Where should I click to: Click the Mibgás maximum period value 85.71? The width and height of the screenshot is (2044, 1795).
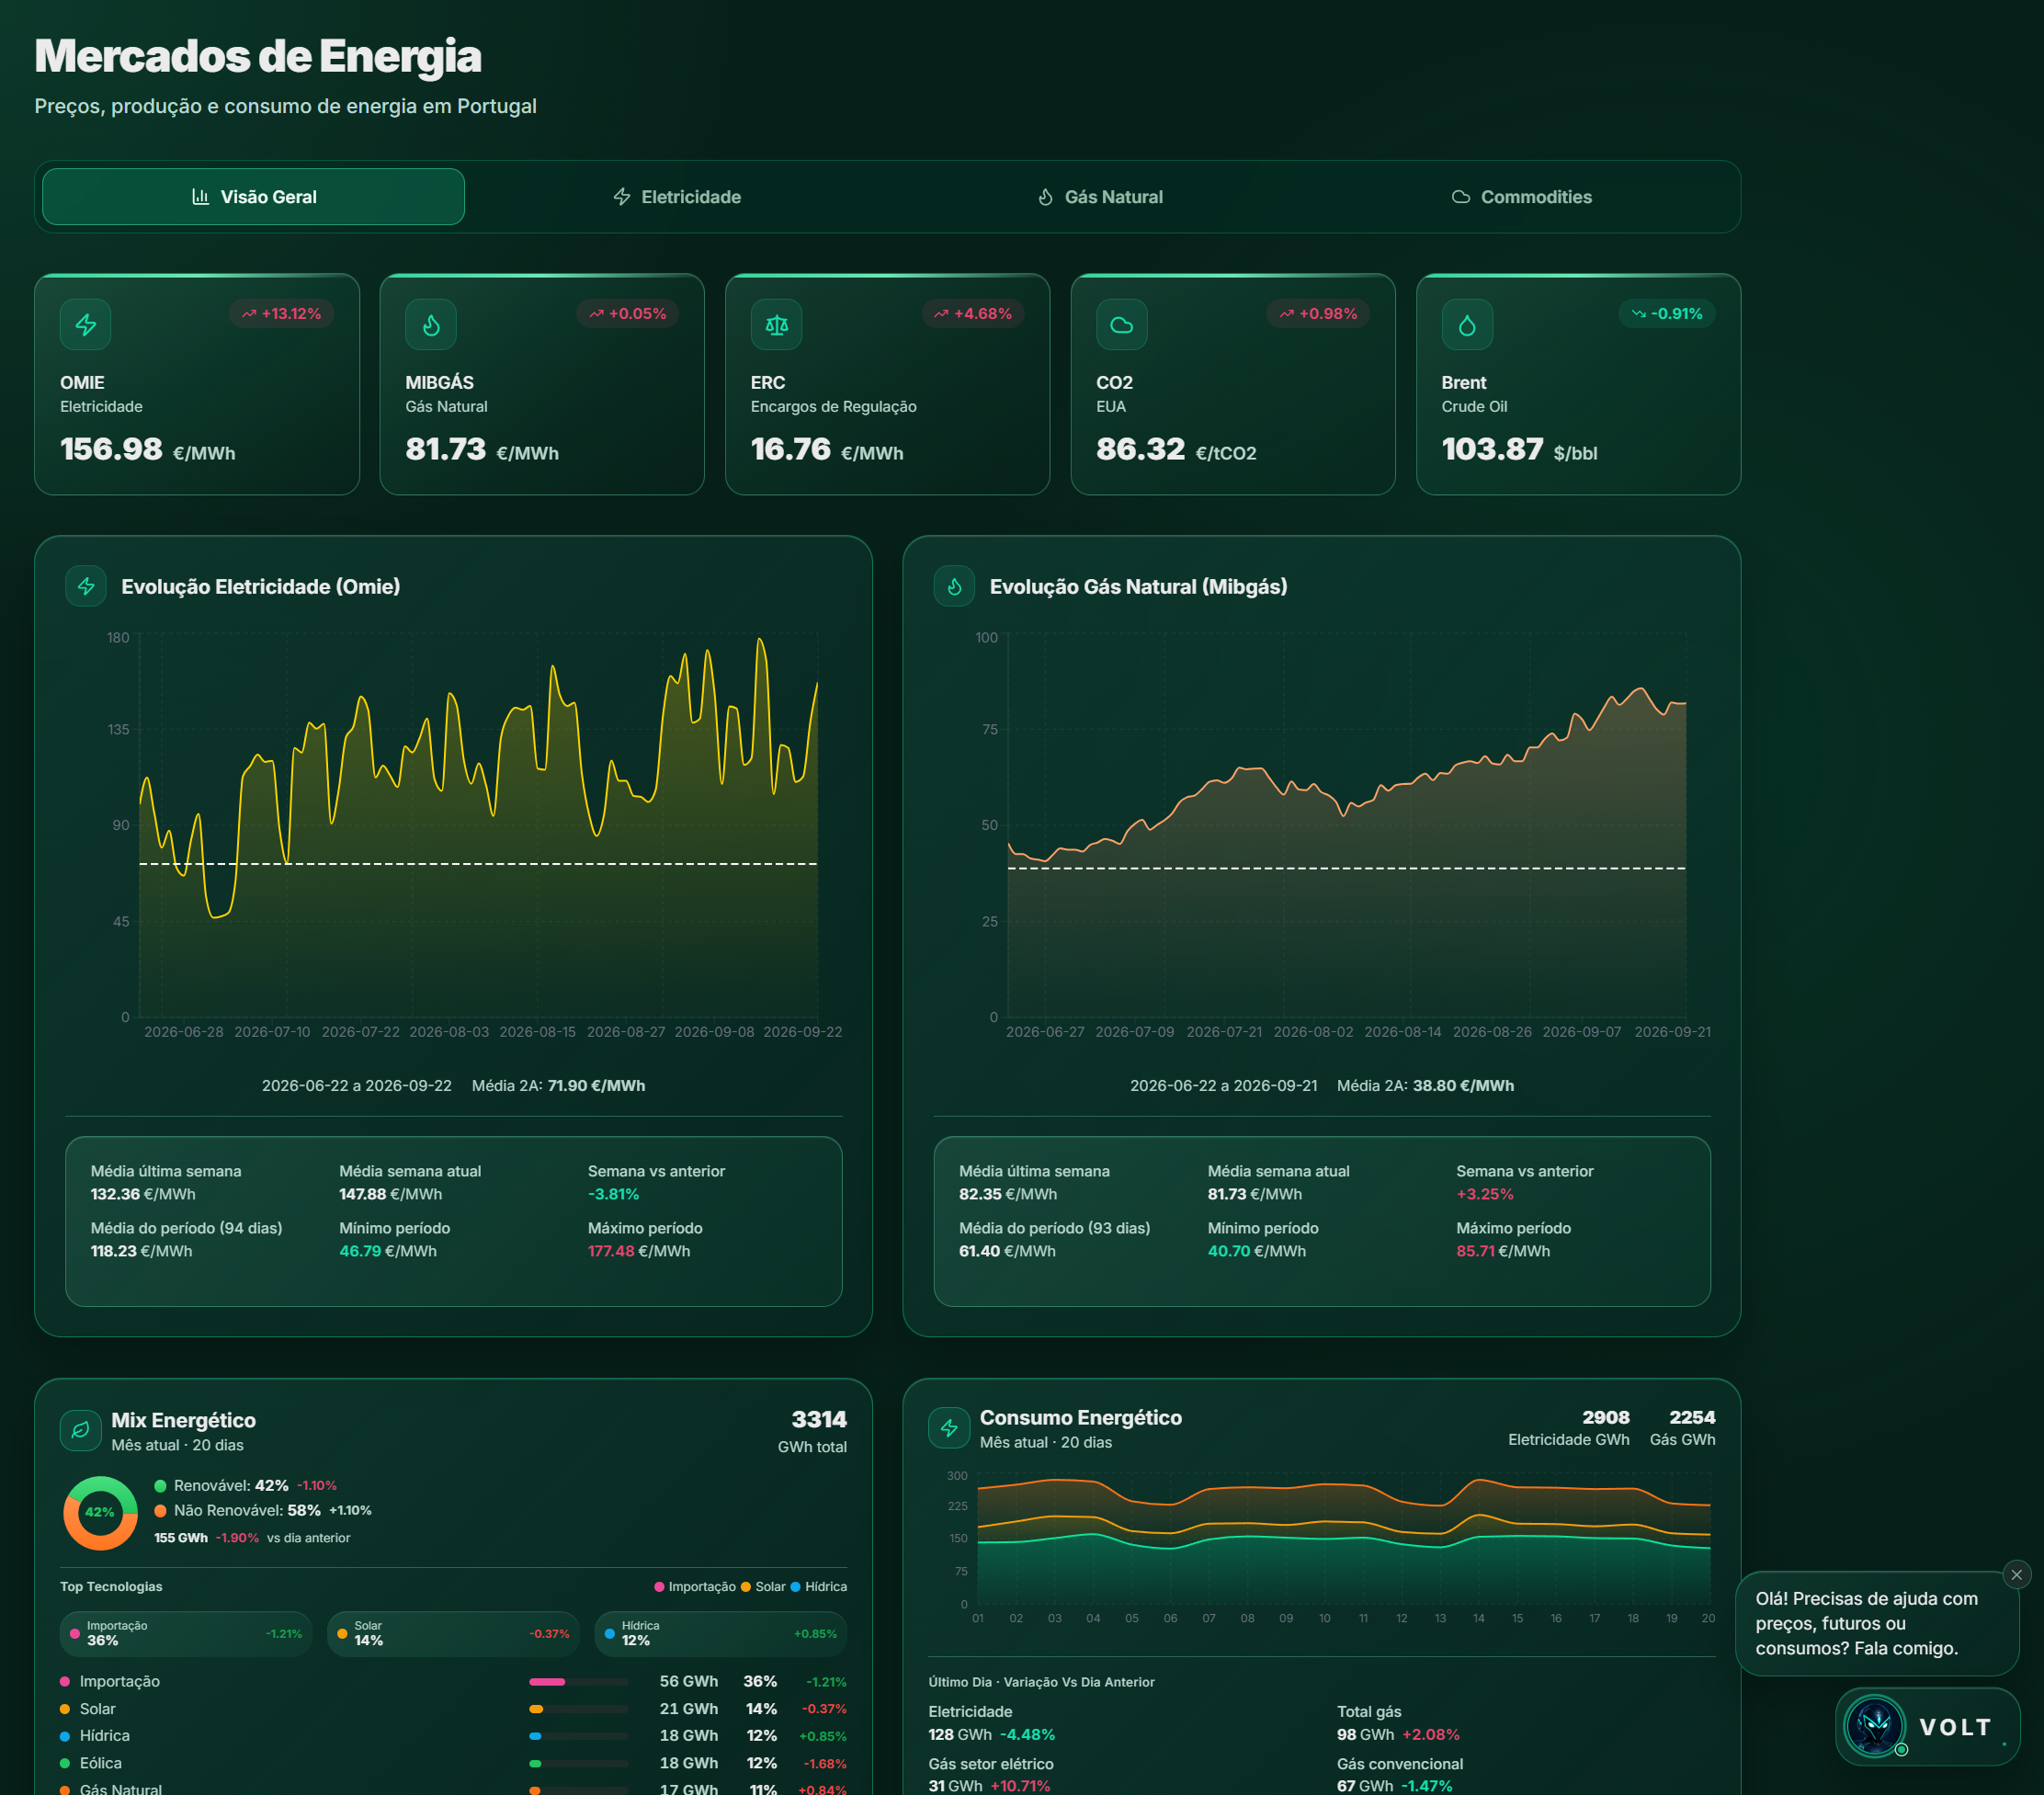(x=1475, y=1251)
